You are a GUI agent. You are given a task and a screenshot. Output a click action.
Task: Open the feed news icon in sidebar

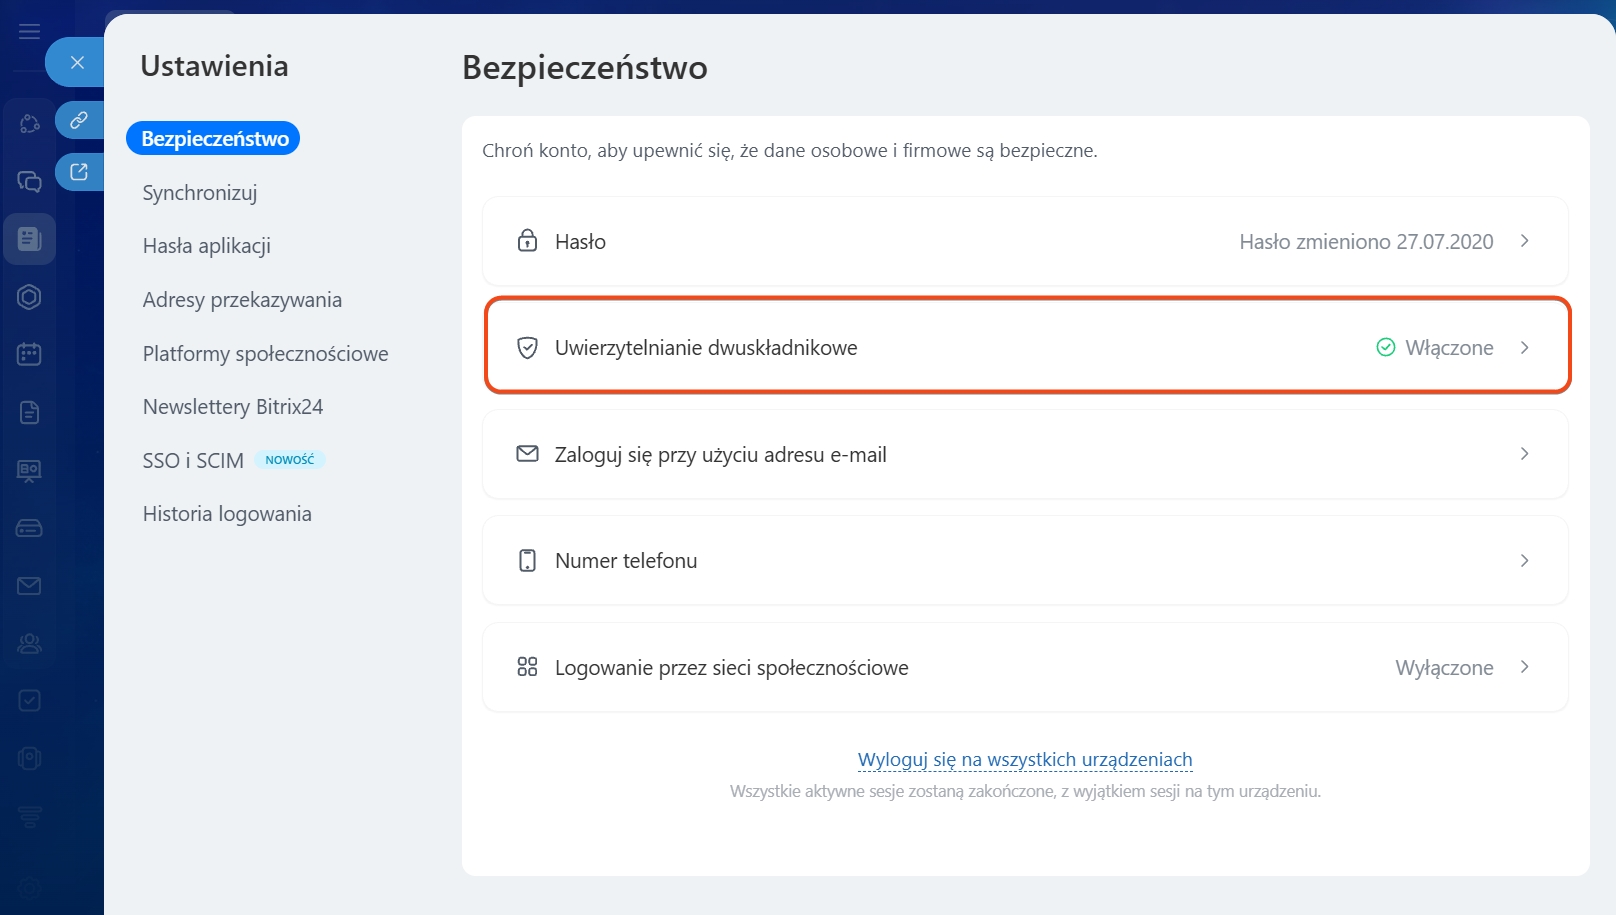[29, 239]
